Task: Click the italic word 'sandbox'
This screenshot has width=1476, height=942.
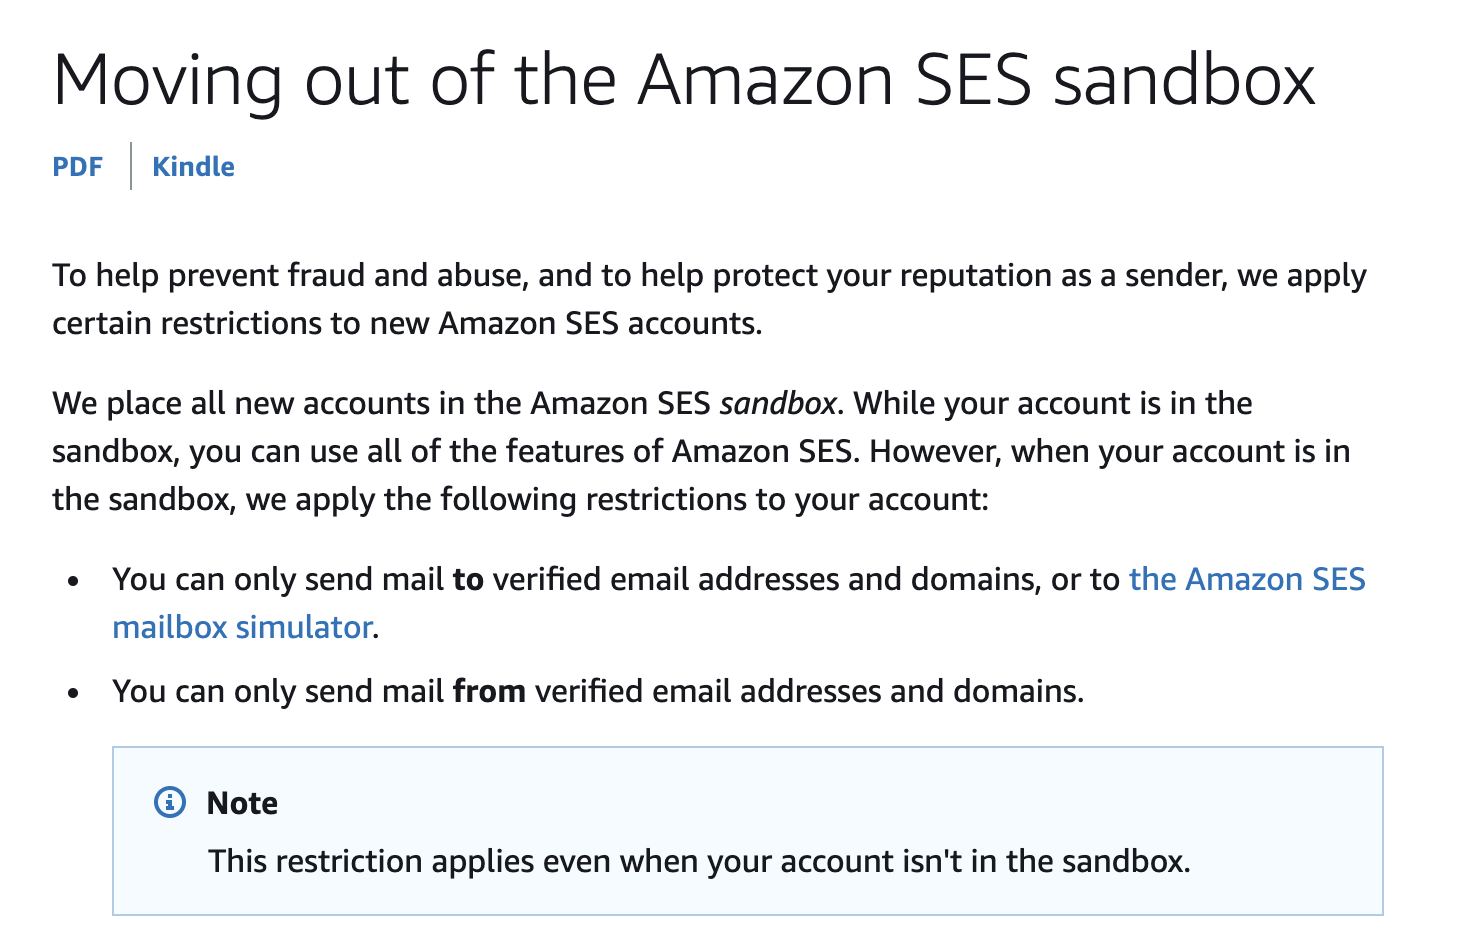Action: pyautogui.click(x=778, y=403)
